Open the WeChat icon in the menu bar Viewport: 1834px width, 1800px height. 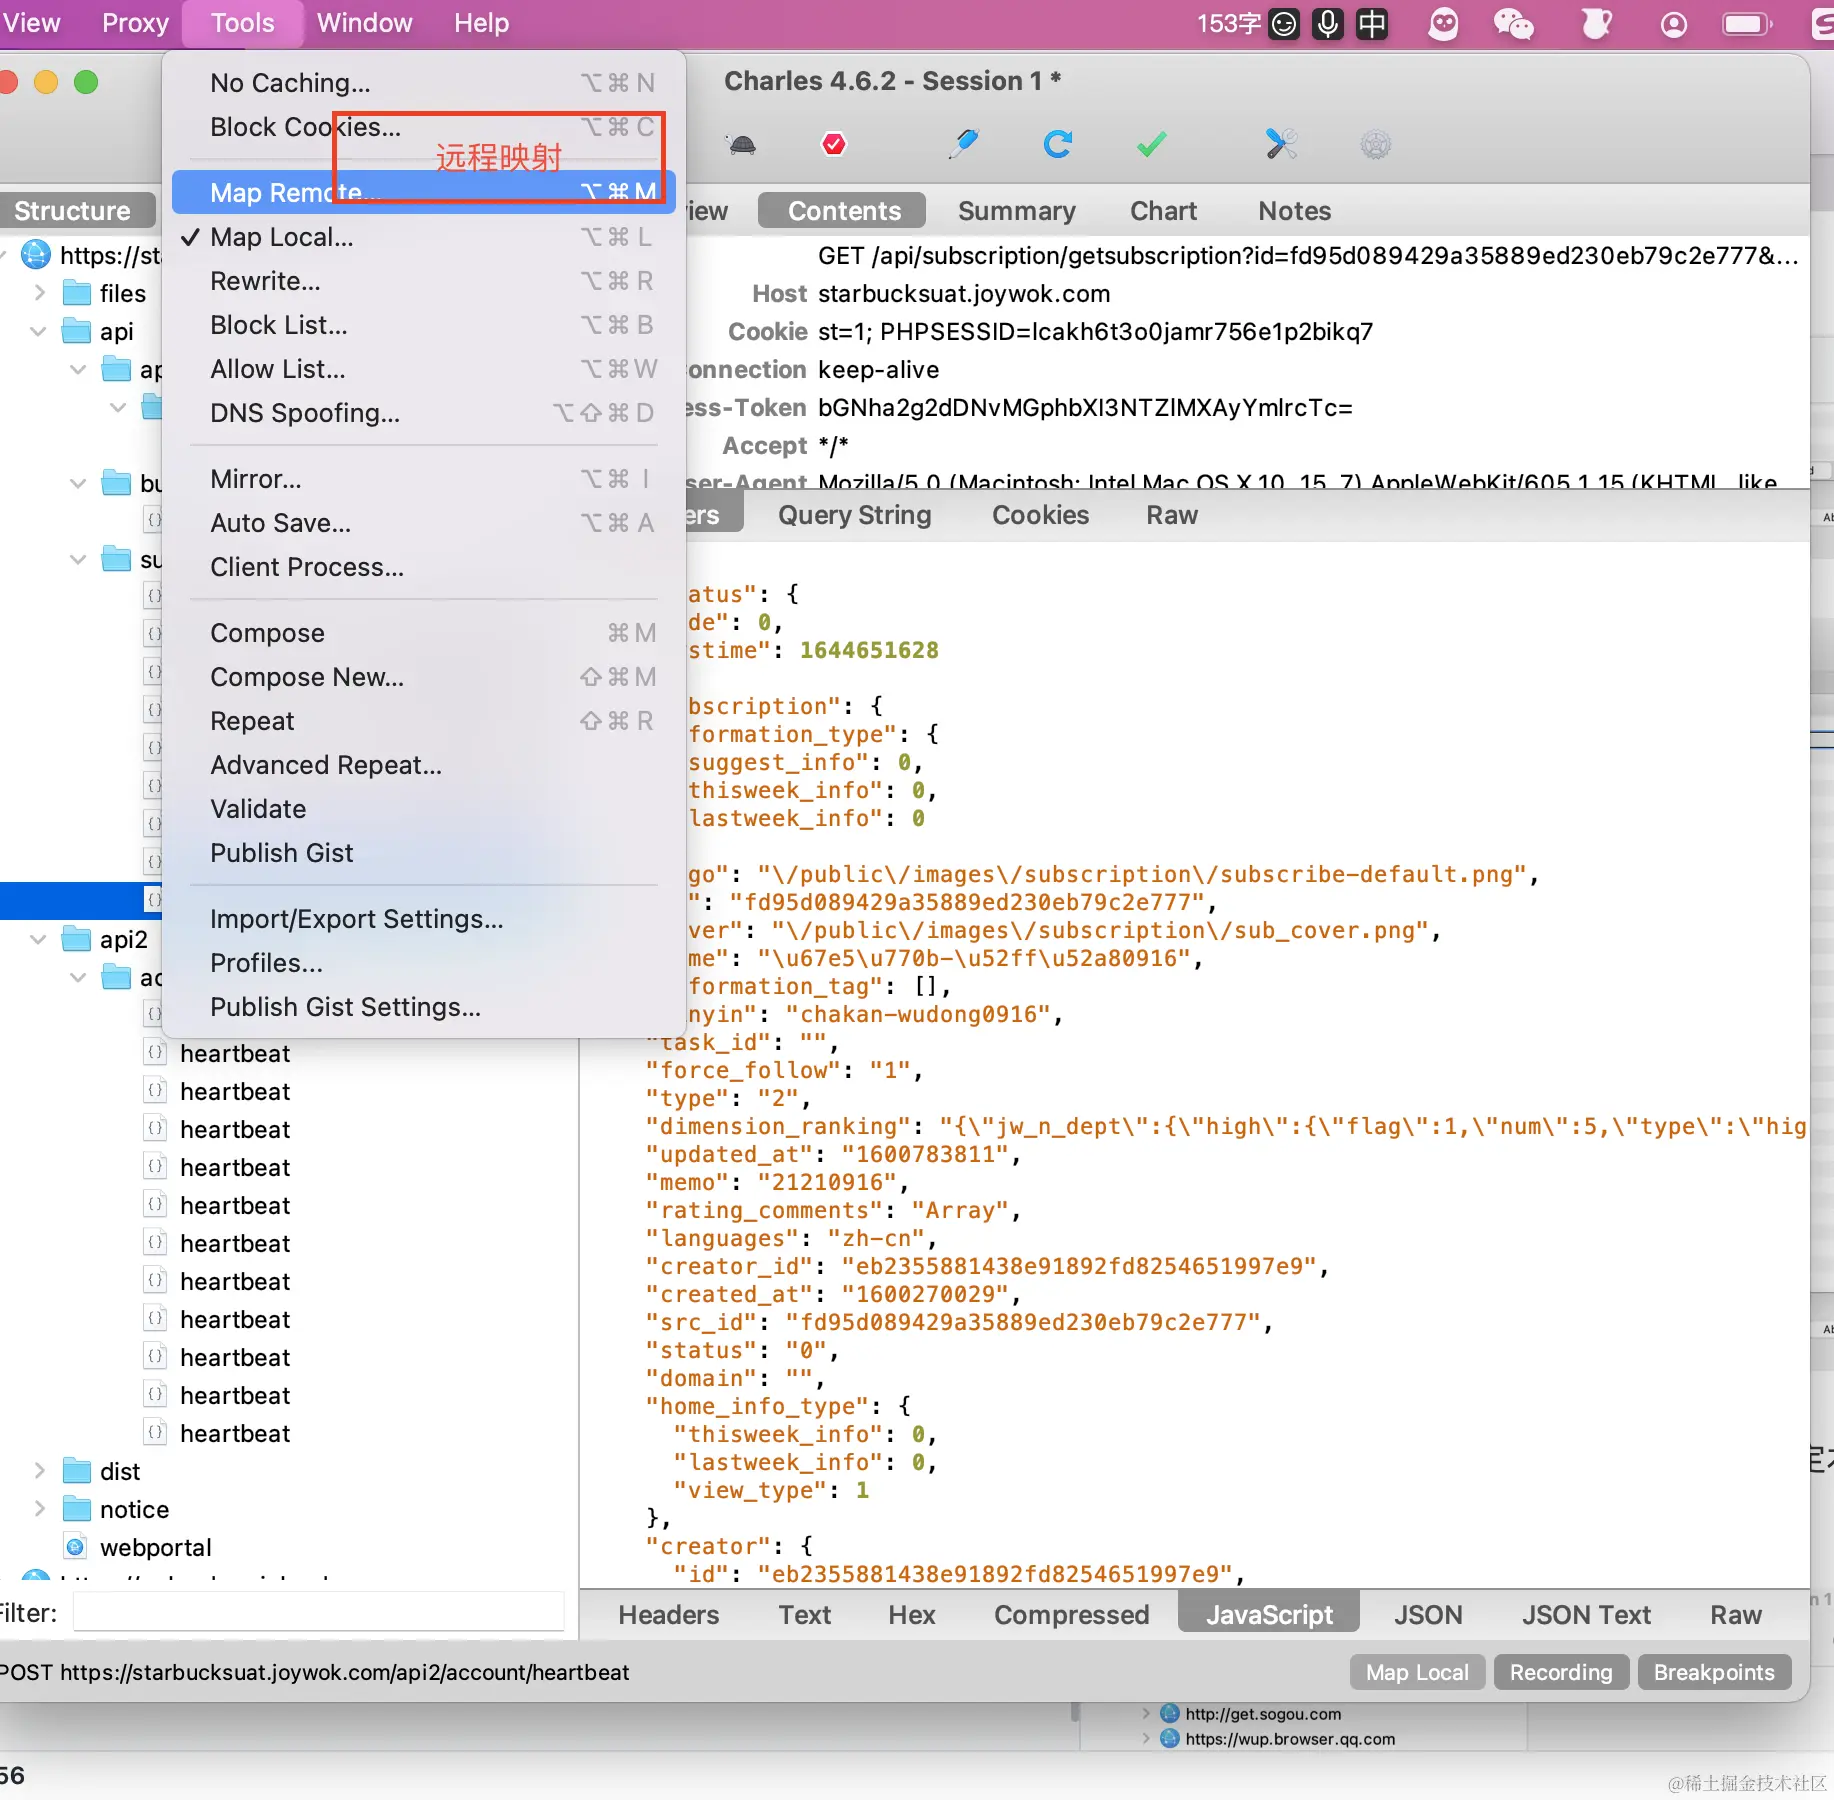[x=1513, y=23]
